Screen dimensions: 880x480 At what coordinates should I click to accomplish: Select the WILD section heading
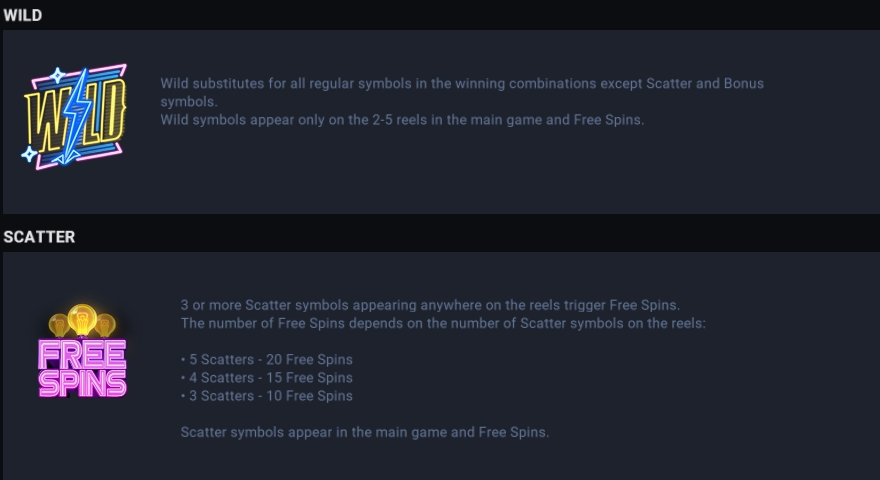[x=22, y=15]
